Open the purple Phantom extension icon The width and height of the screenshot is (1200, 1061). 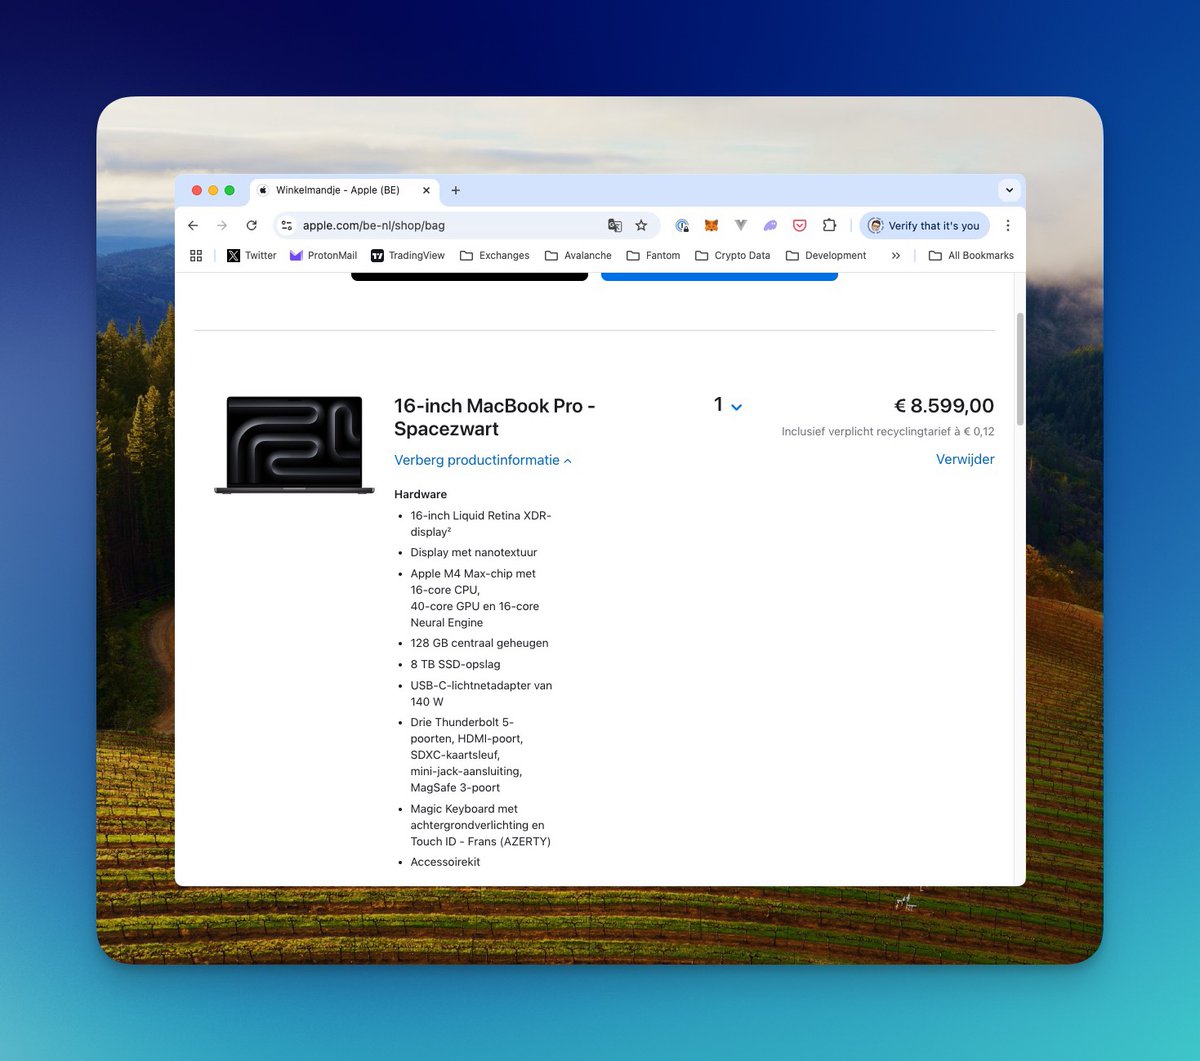pos(770,226)
